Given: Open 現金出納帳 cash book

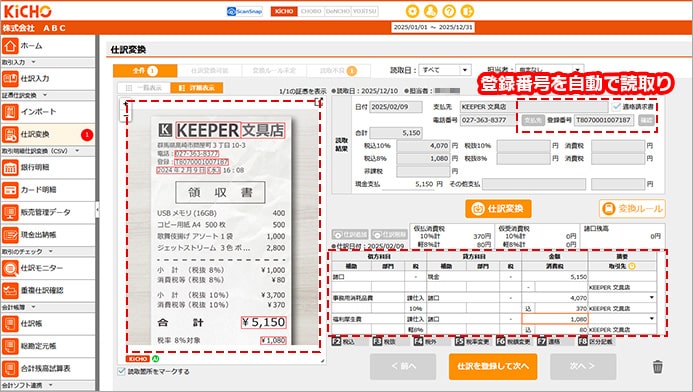Looking at the screenshot, I should 47,235.
